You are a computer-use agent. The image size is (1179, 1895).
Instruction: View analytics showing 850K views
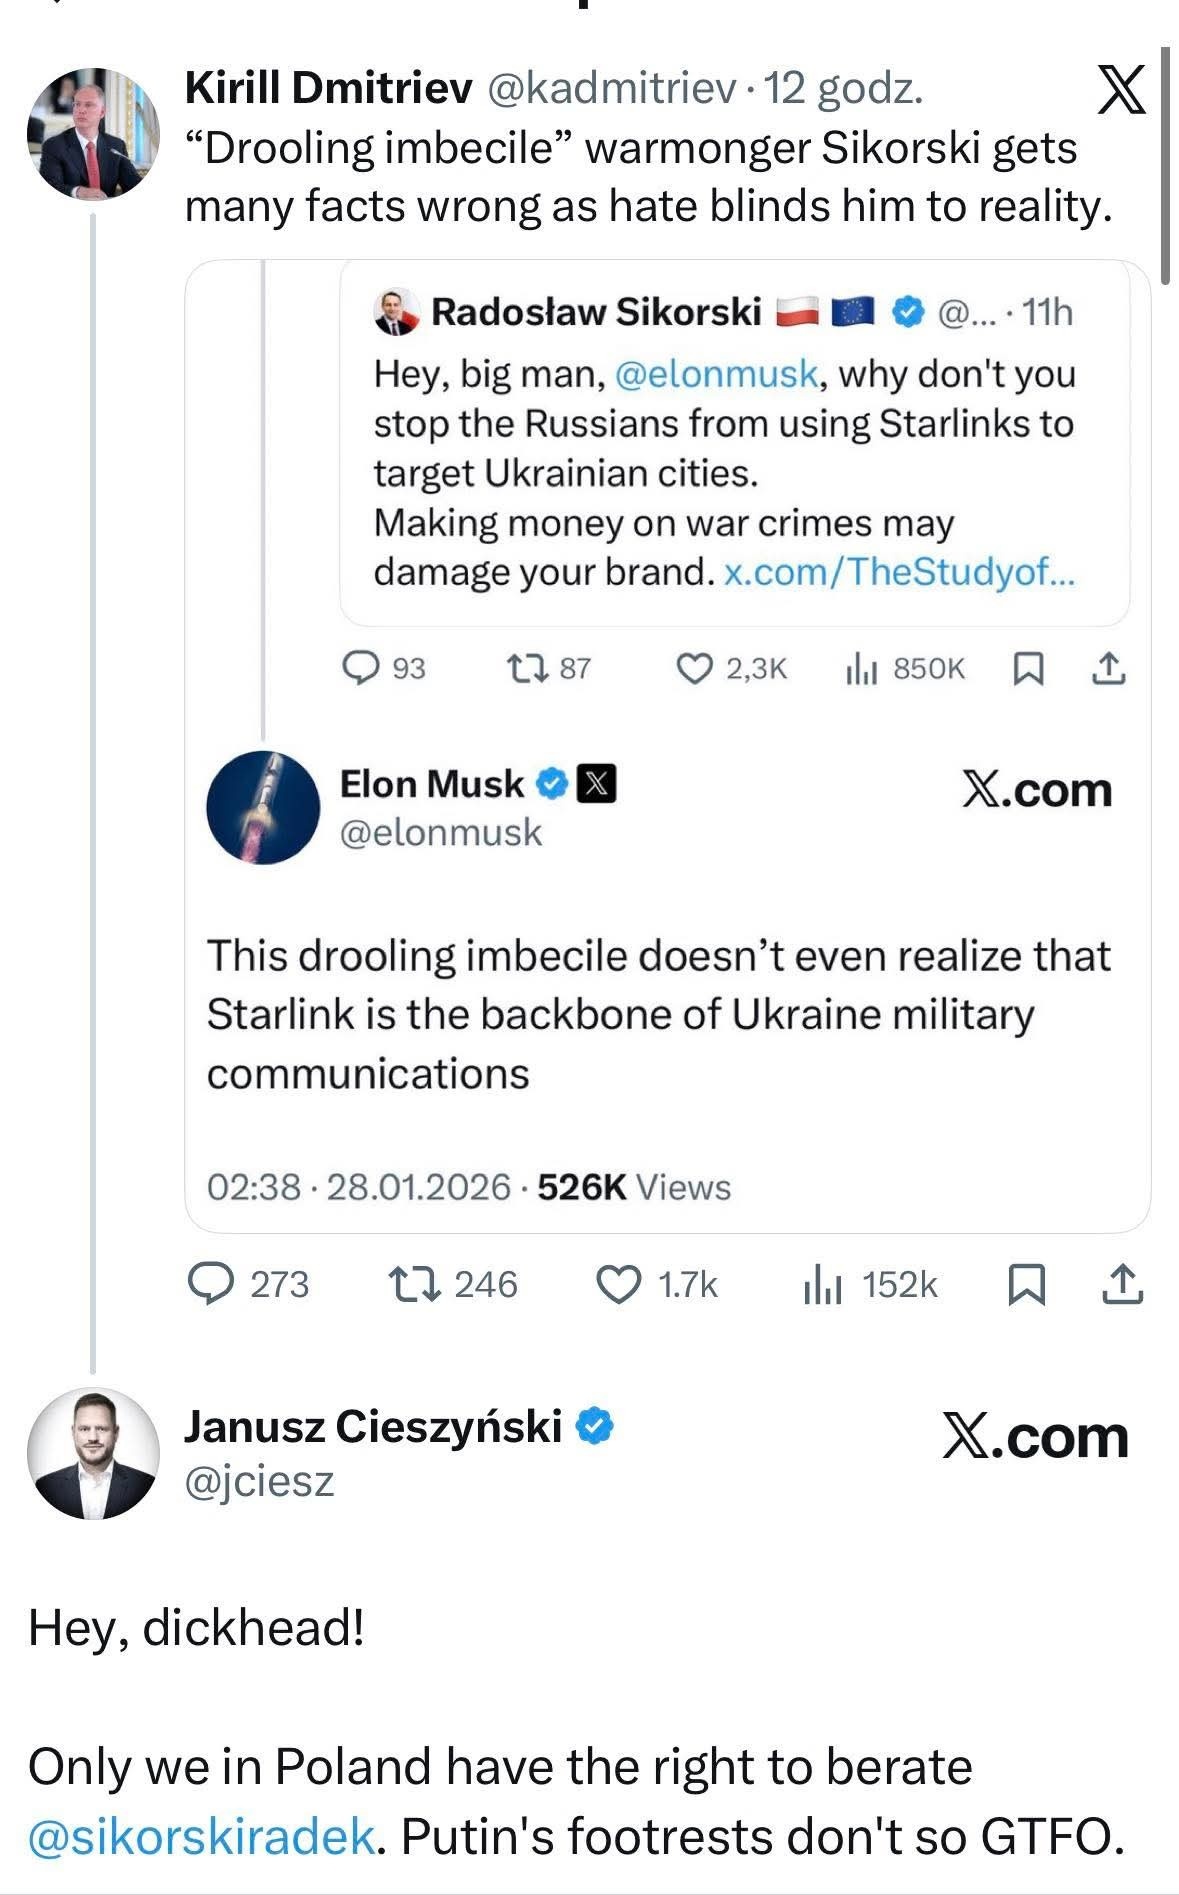861,668
